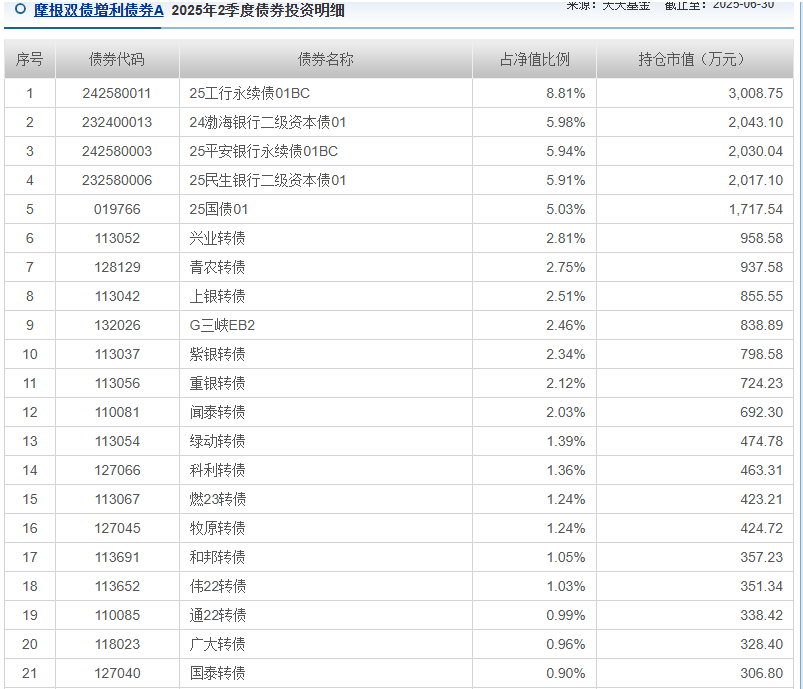Select bond code 110085
The image size is (803, 689).
(117, 615)
